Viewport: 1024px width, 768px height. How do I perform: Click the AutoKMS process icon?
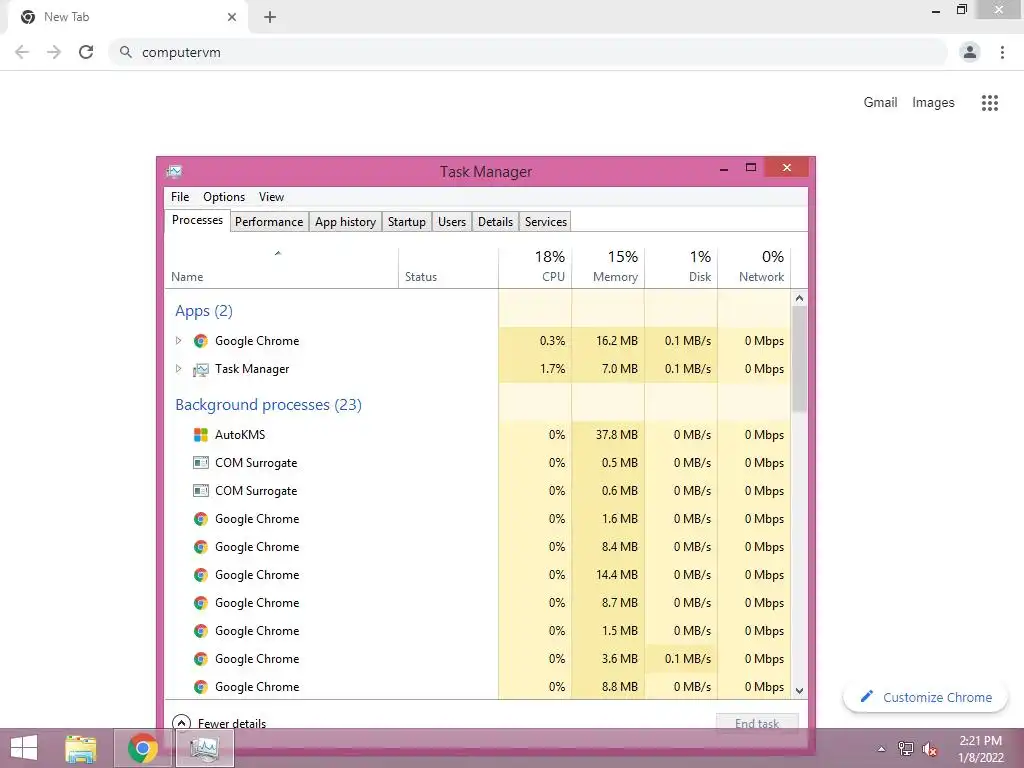[200, 435]
